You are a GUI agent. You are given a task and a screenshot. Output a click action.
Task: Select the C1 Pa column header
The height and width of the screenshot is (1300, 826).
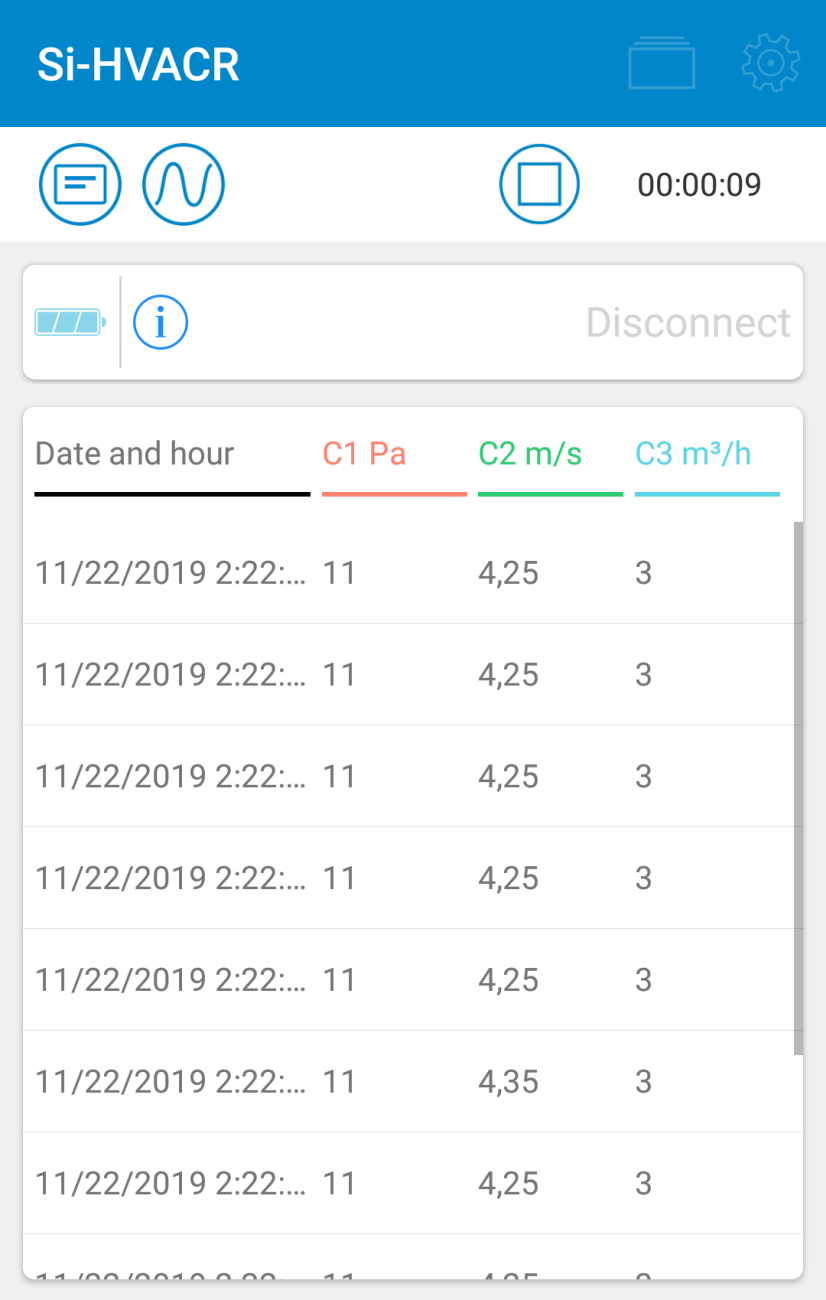pos(365,454)
